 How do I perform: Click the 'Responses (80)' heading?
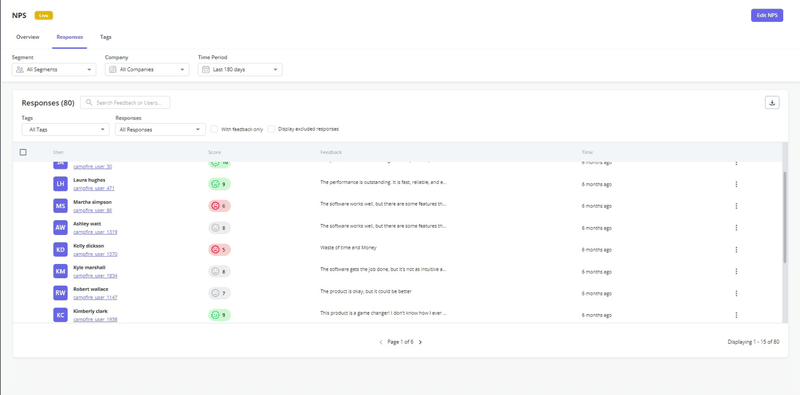point(48,103)
